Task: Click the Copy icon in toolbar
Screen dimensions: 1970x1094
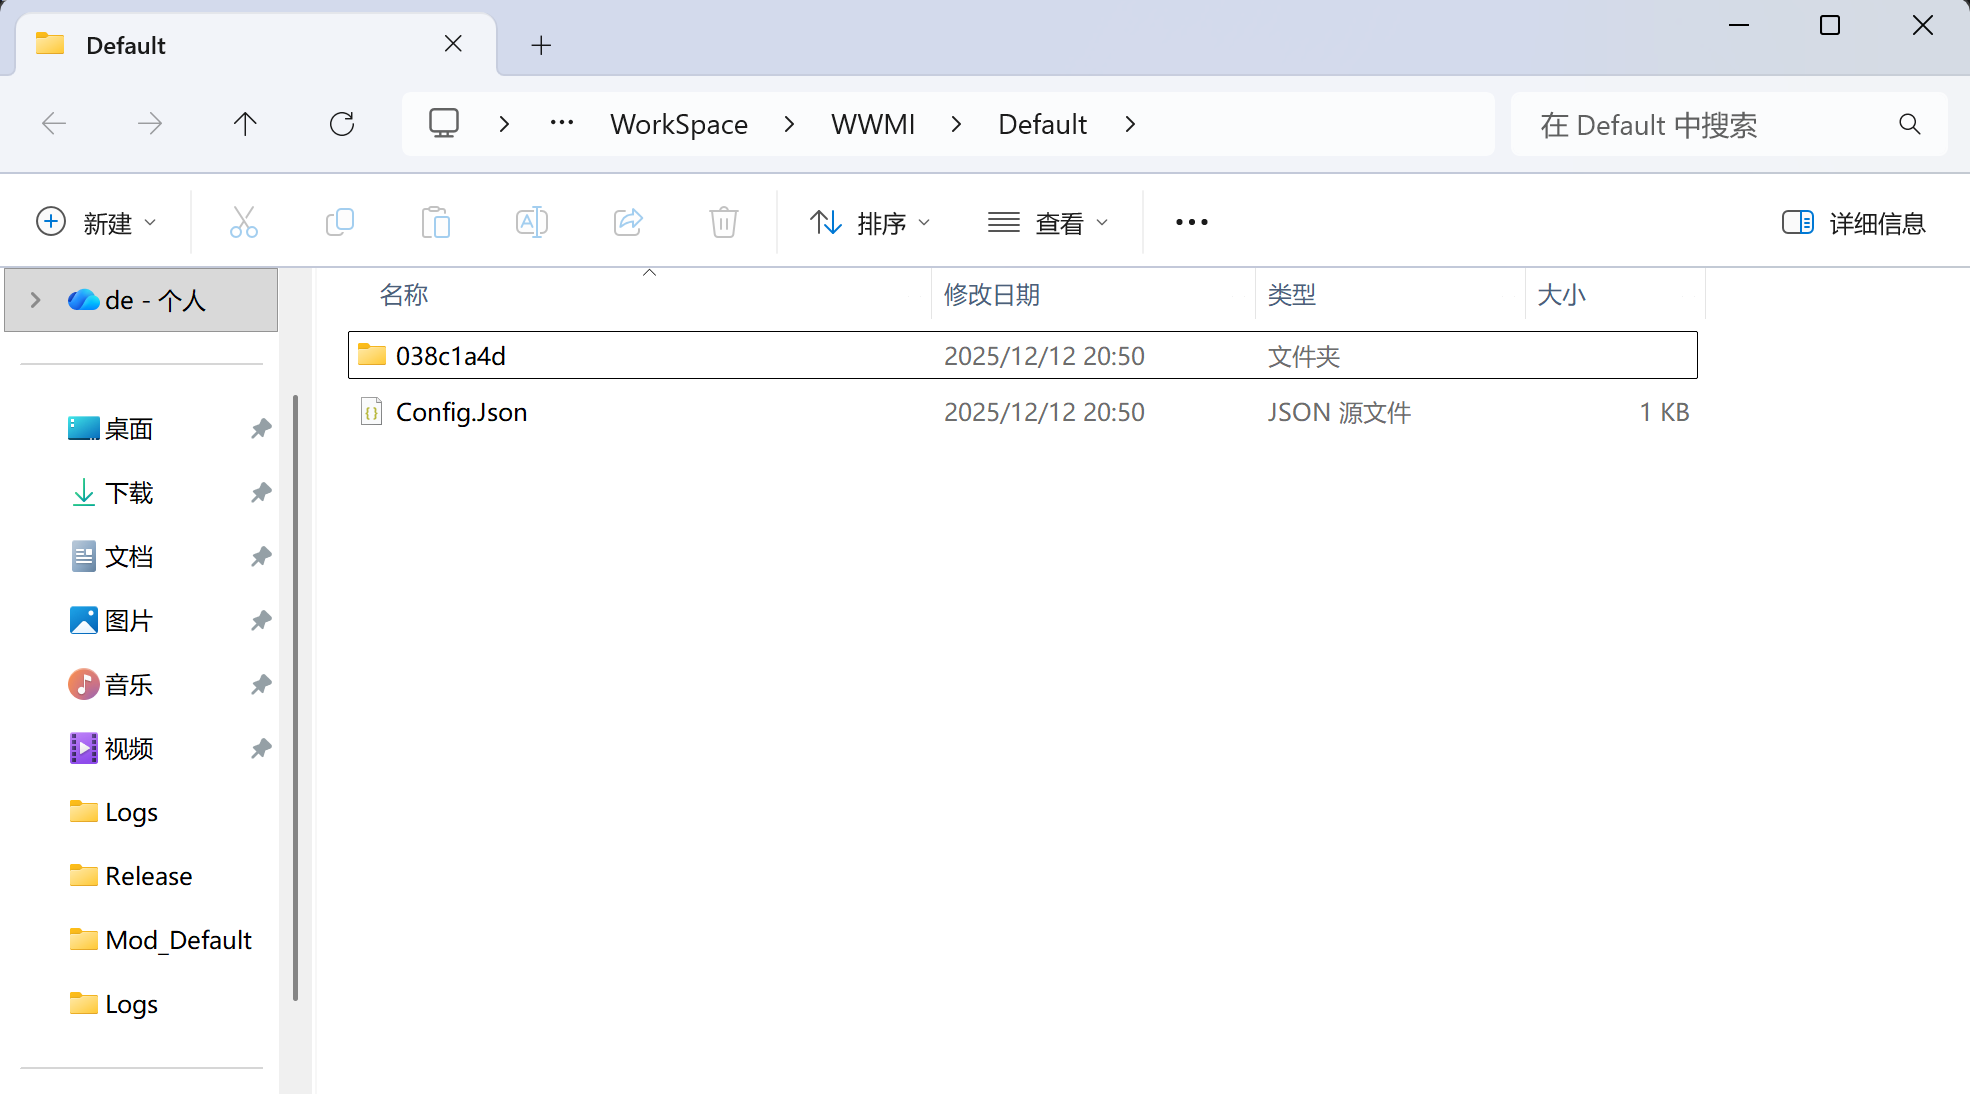Action: pyautogui.click(x=340, y=222)
